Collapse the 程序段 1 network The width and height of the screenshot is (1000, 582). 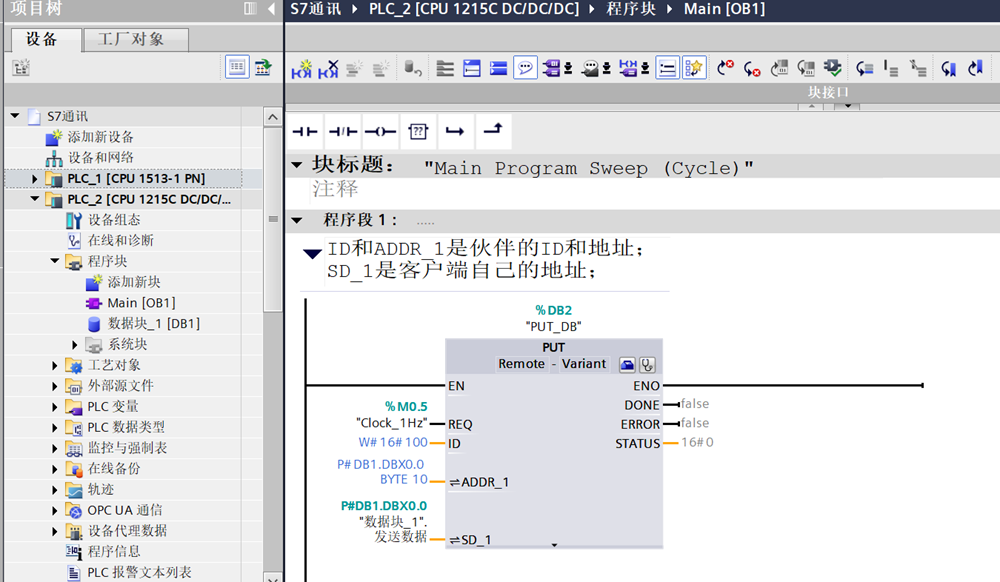296,220
